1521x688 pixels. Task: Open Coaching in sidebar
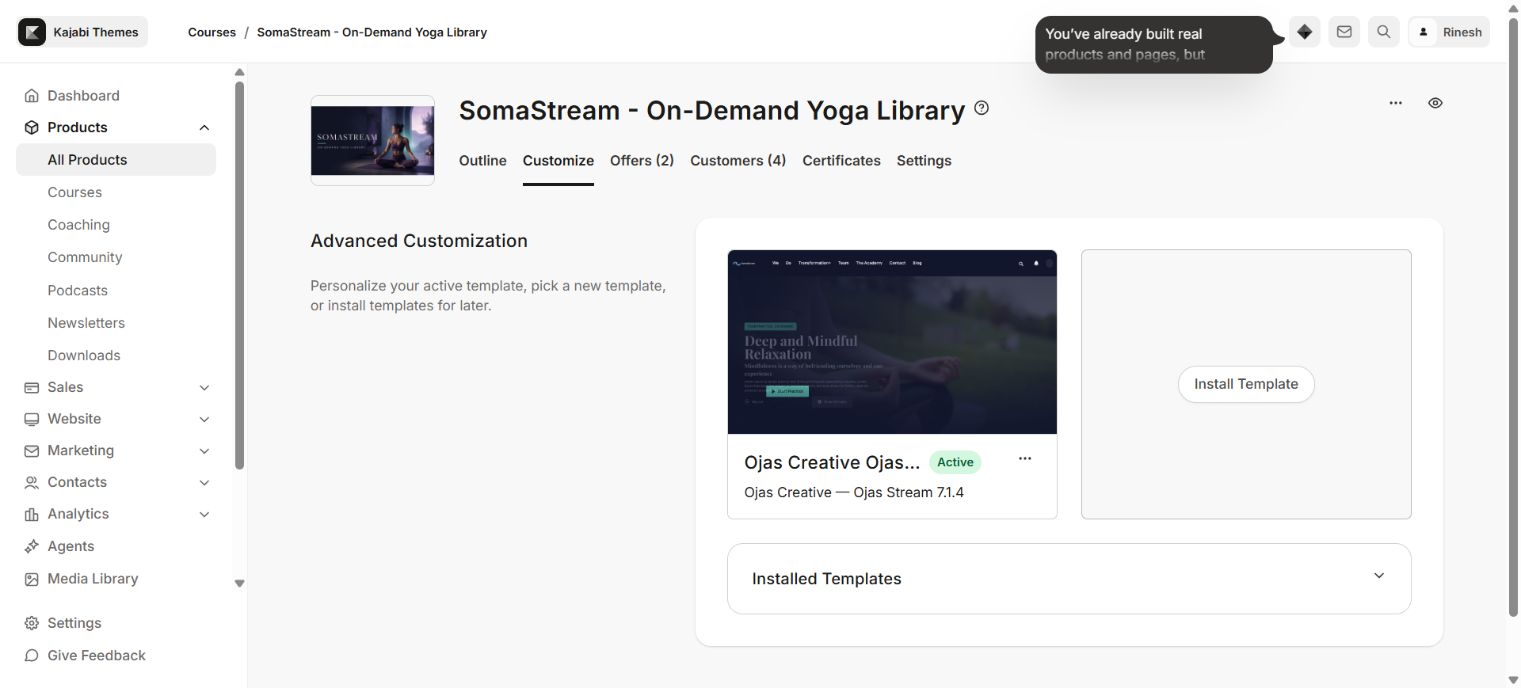79,225
